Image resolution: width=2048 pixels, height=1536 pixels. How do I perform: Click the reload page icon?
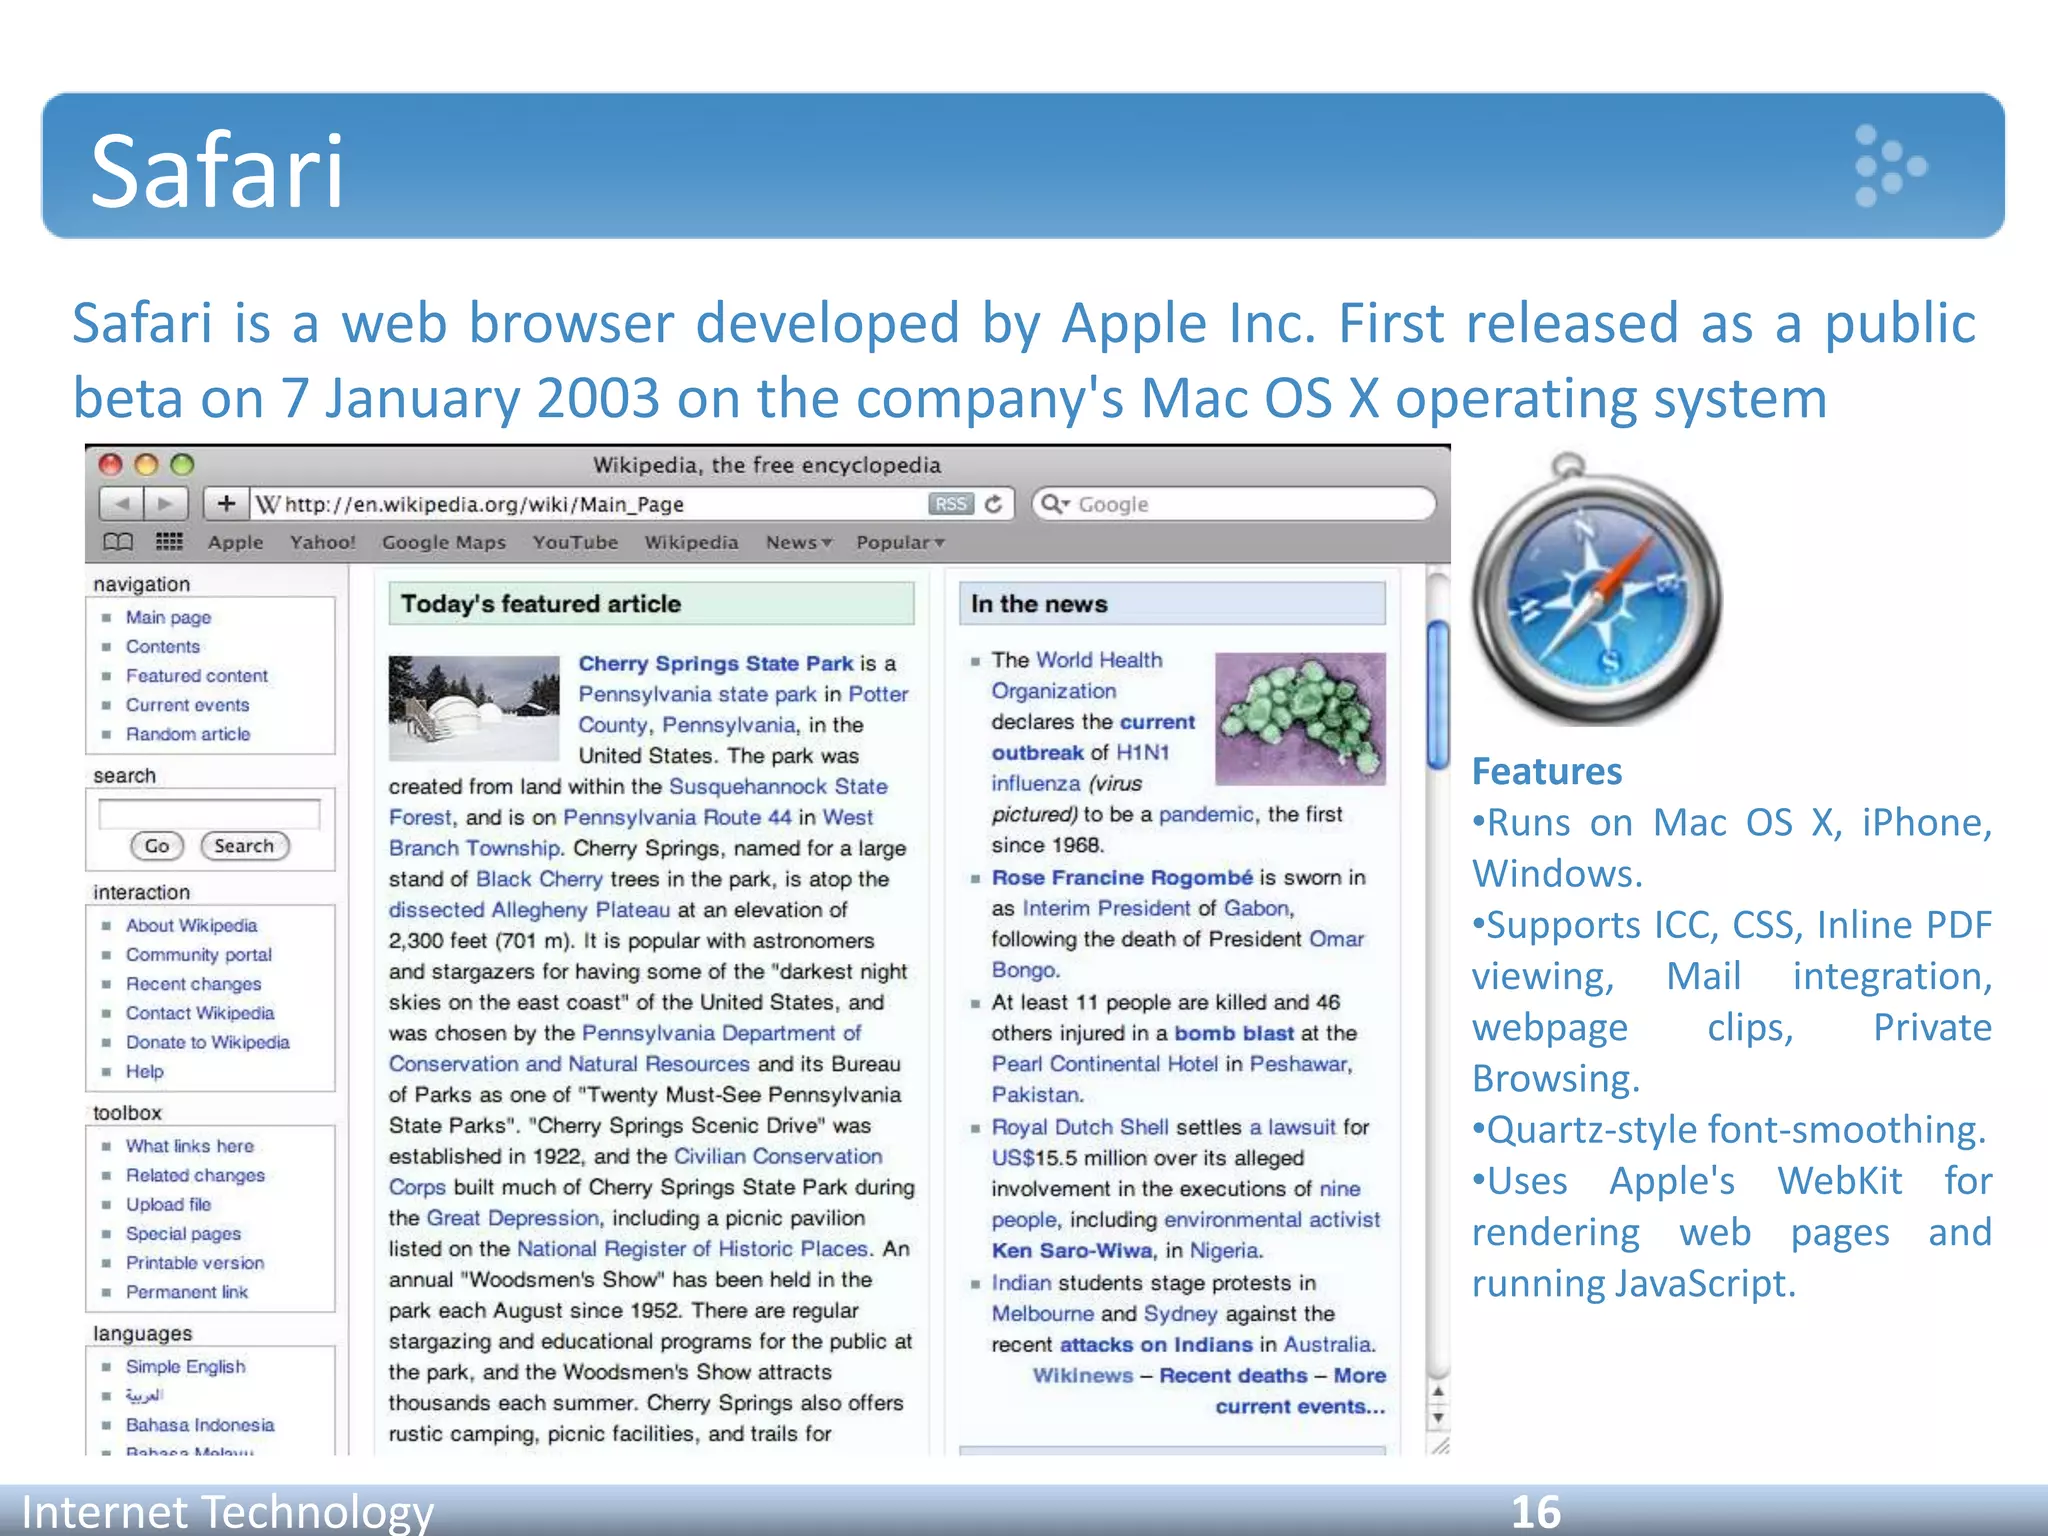[993, 504]
